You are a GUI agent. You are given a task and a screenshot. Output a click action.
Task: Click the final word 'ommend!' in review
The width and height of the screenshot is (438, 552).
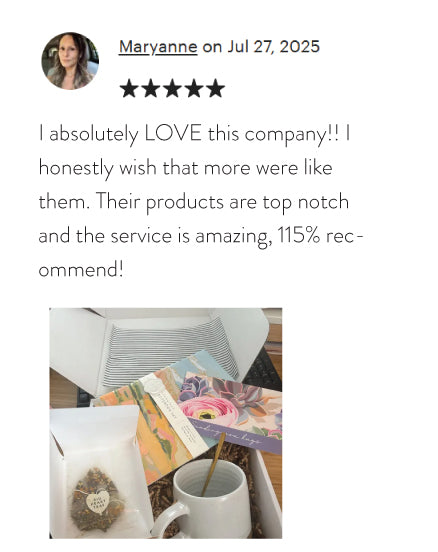81,270
